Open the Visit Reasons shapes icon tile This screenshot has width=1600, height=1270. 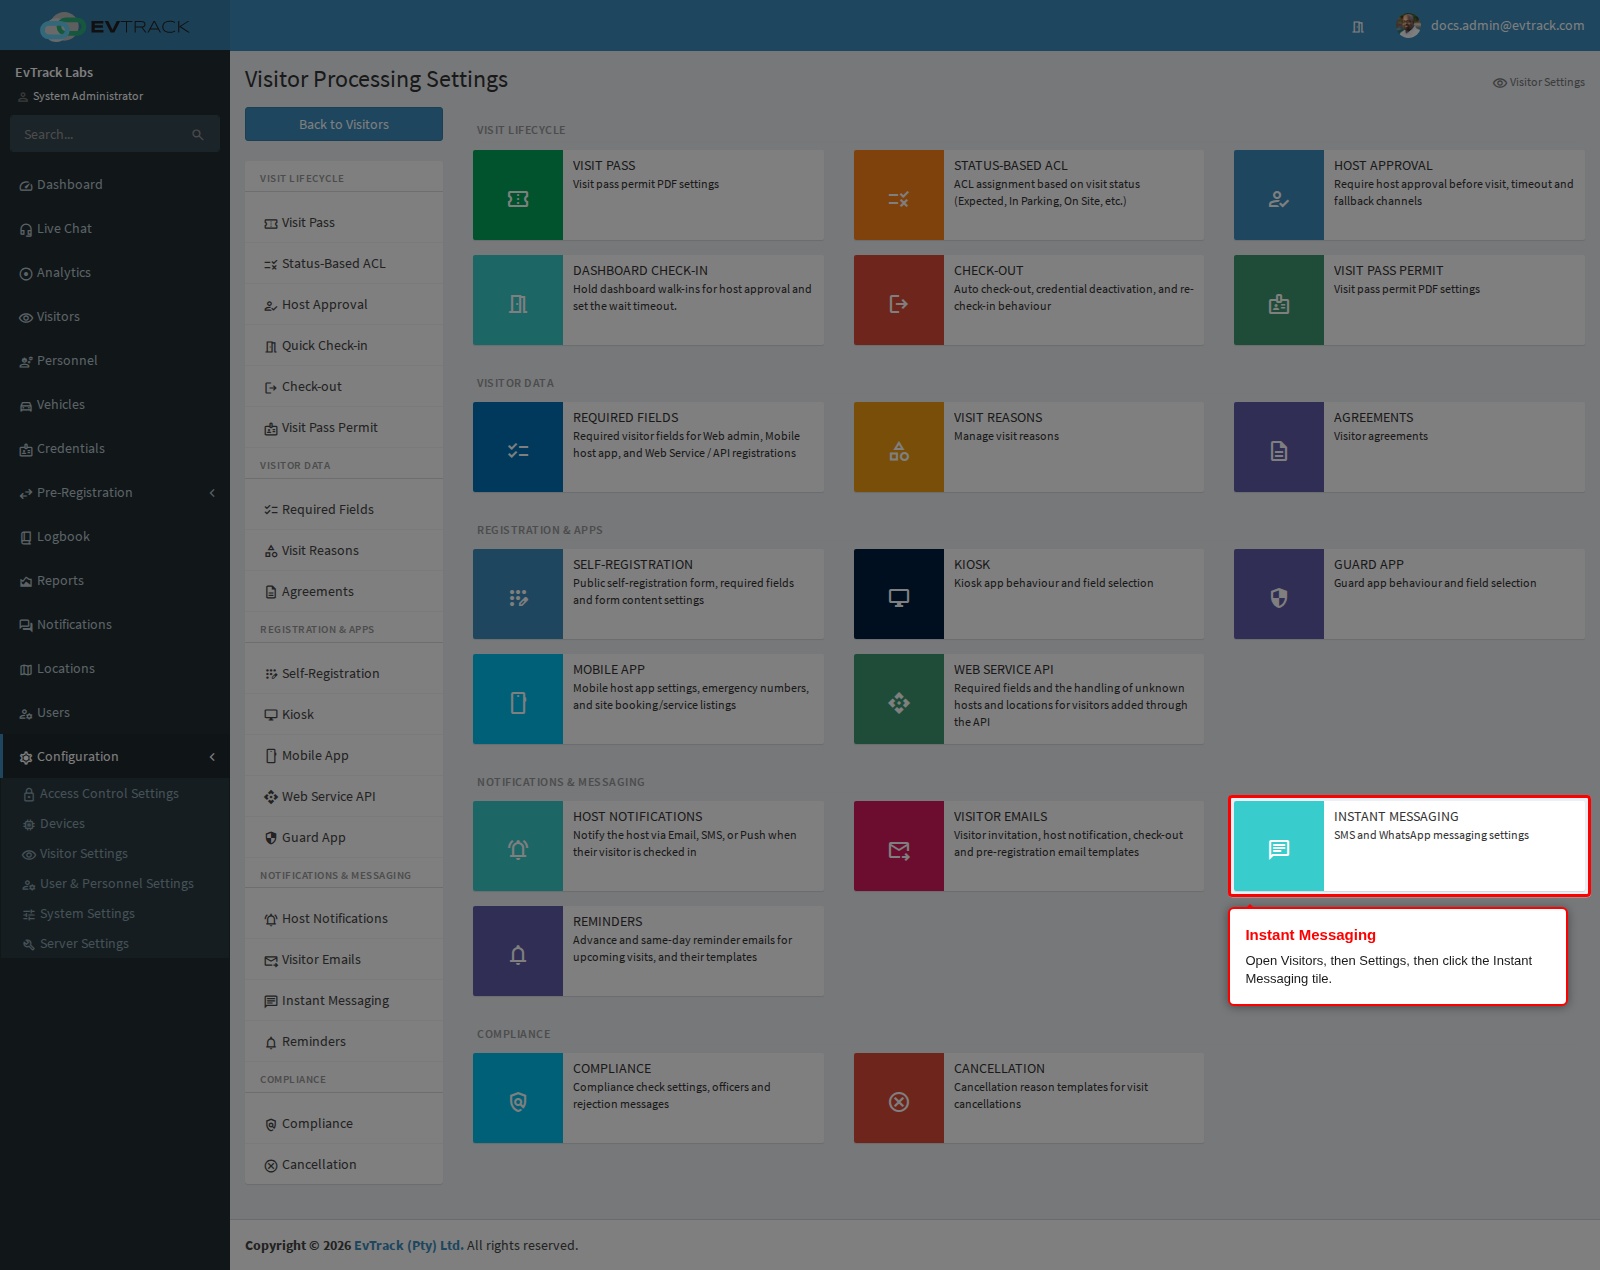tap(899, 447)
